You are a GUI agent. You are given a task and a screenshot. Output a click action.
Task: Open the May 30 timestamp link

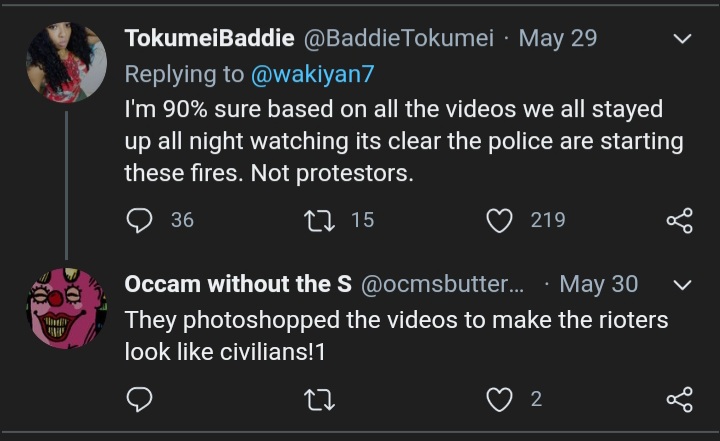click(x=599, y=284)
